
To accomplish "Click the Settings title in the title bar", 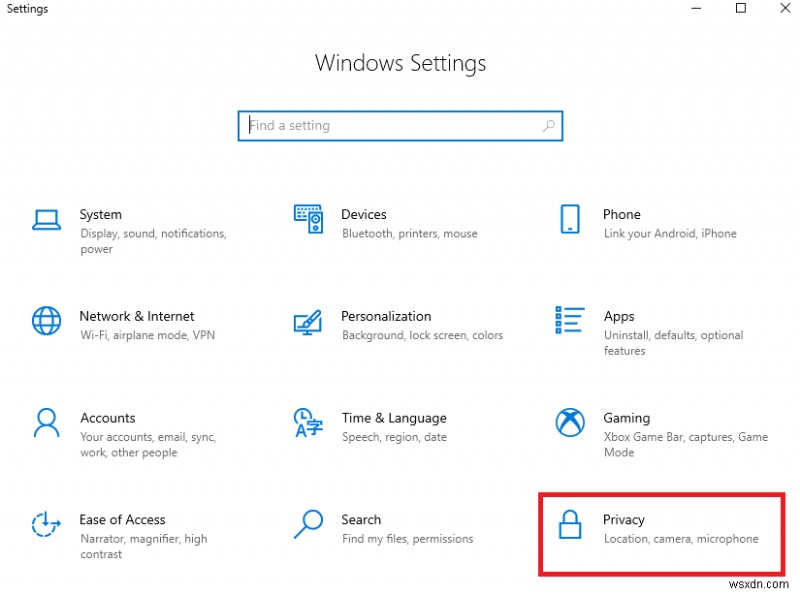I will coord(26,8).
